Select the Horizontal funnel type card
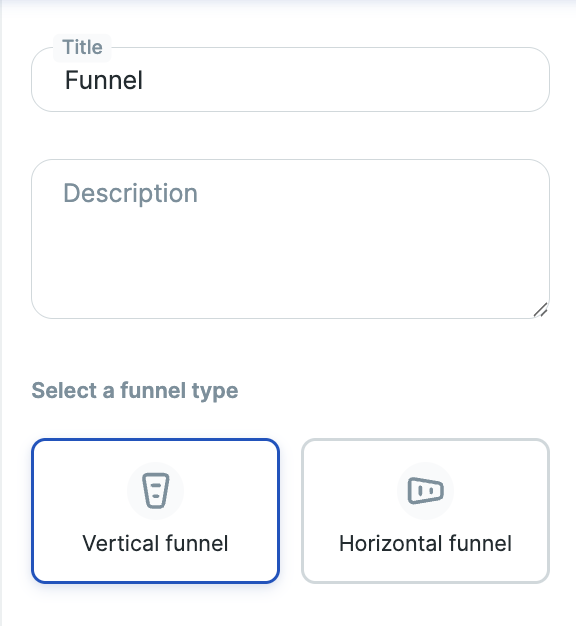The height and width of the screenshot is (626, 576). 426,511
